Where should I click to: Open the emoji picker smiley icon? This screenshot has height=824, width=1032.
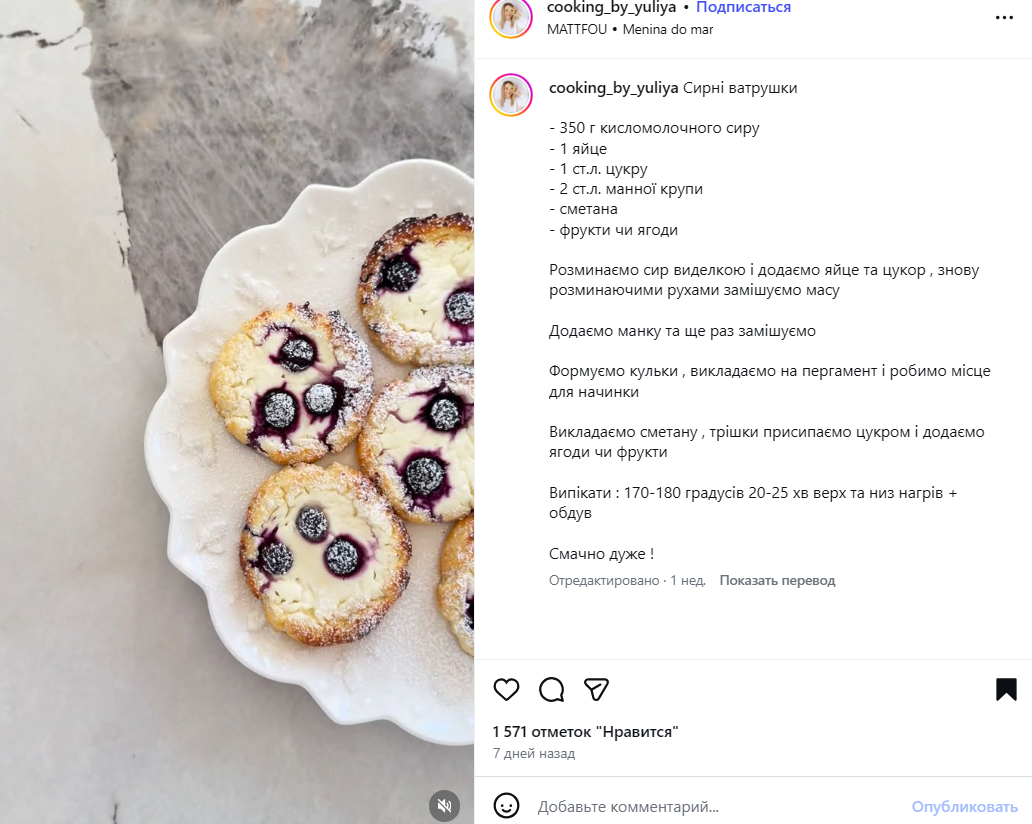(x=506, y=806)
